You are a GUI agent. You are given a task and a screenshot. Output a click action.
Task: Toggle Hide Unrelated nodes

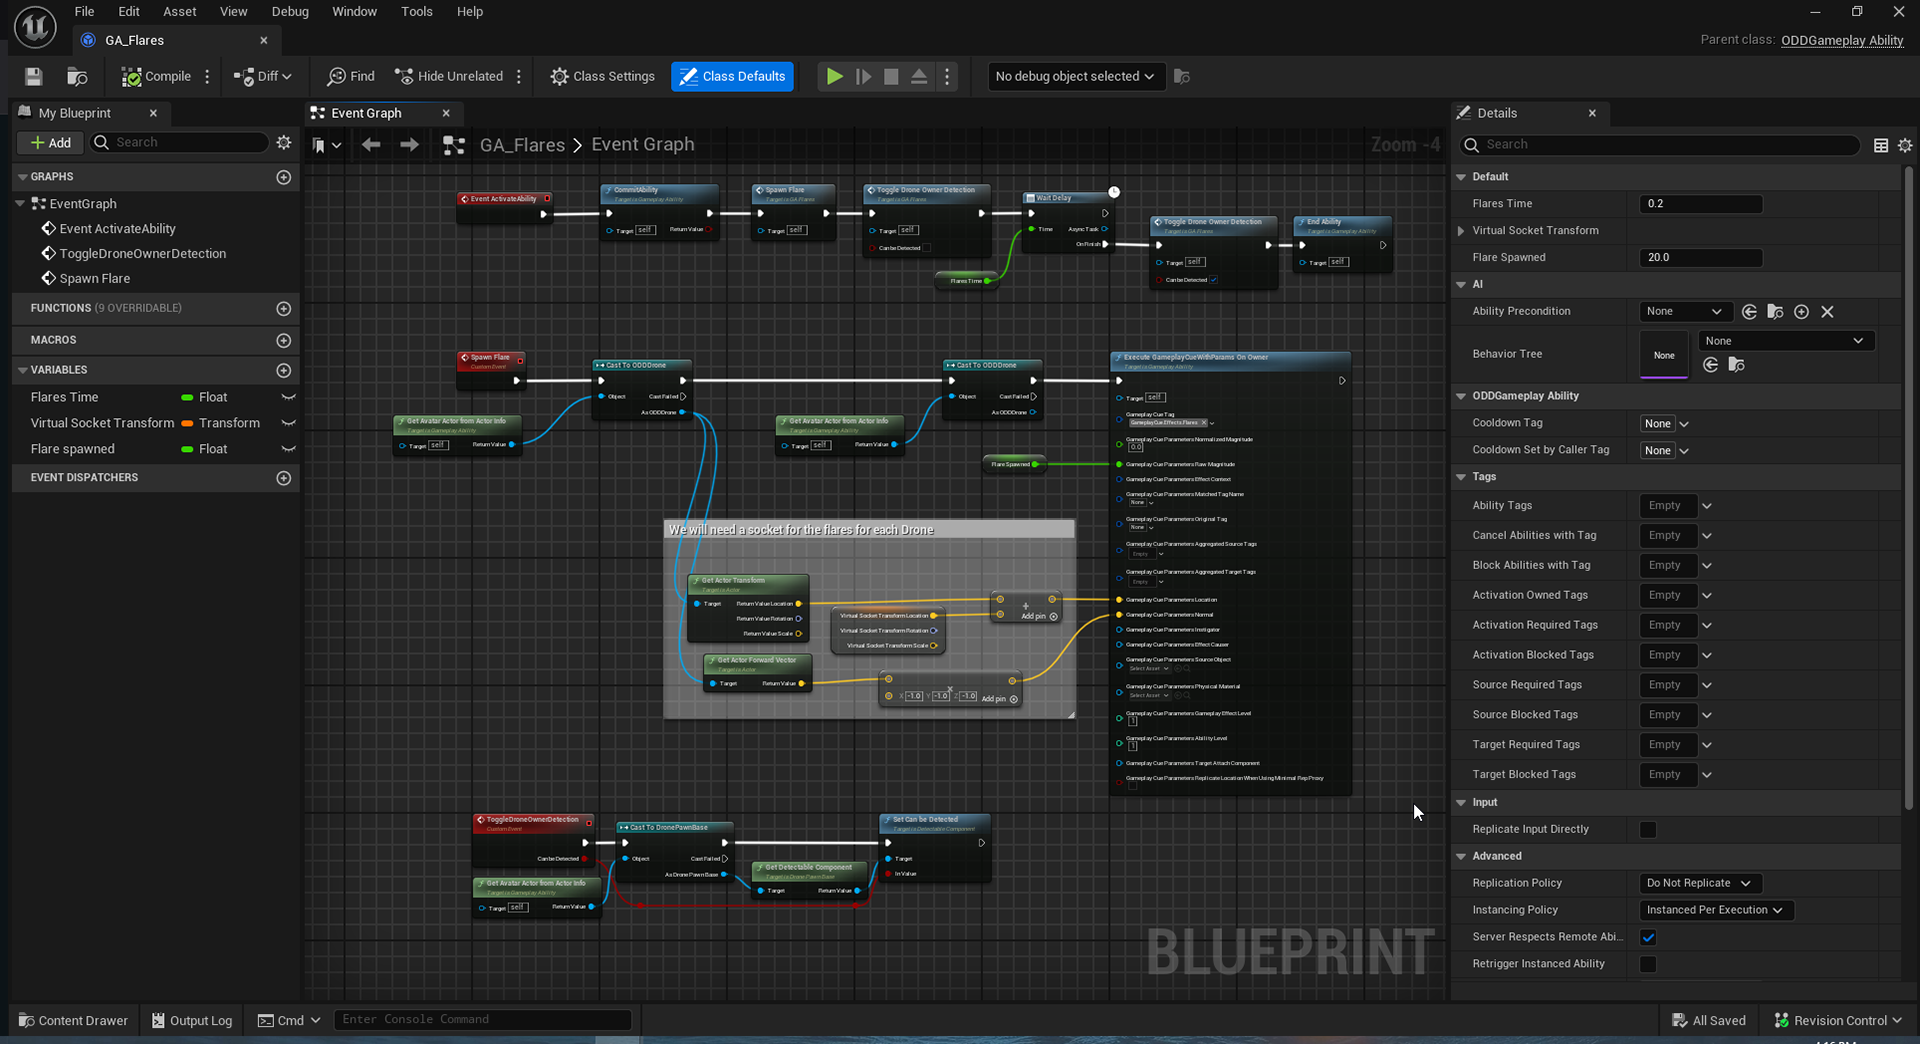click(449, 77)
